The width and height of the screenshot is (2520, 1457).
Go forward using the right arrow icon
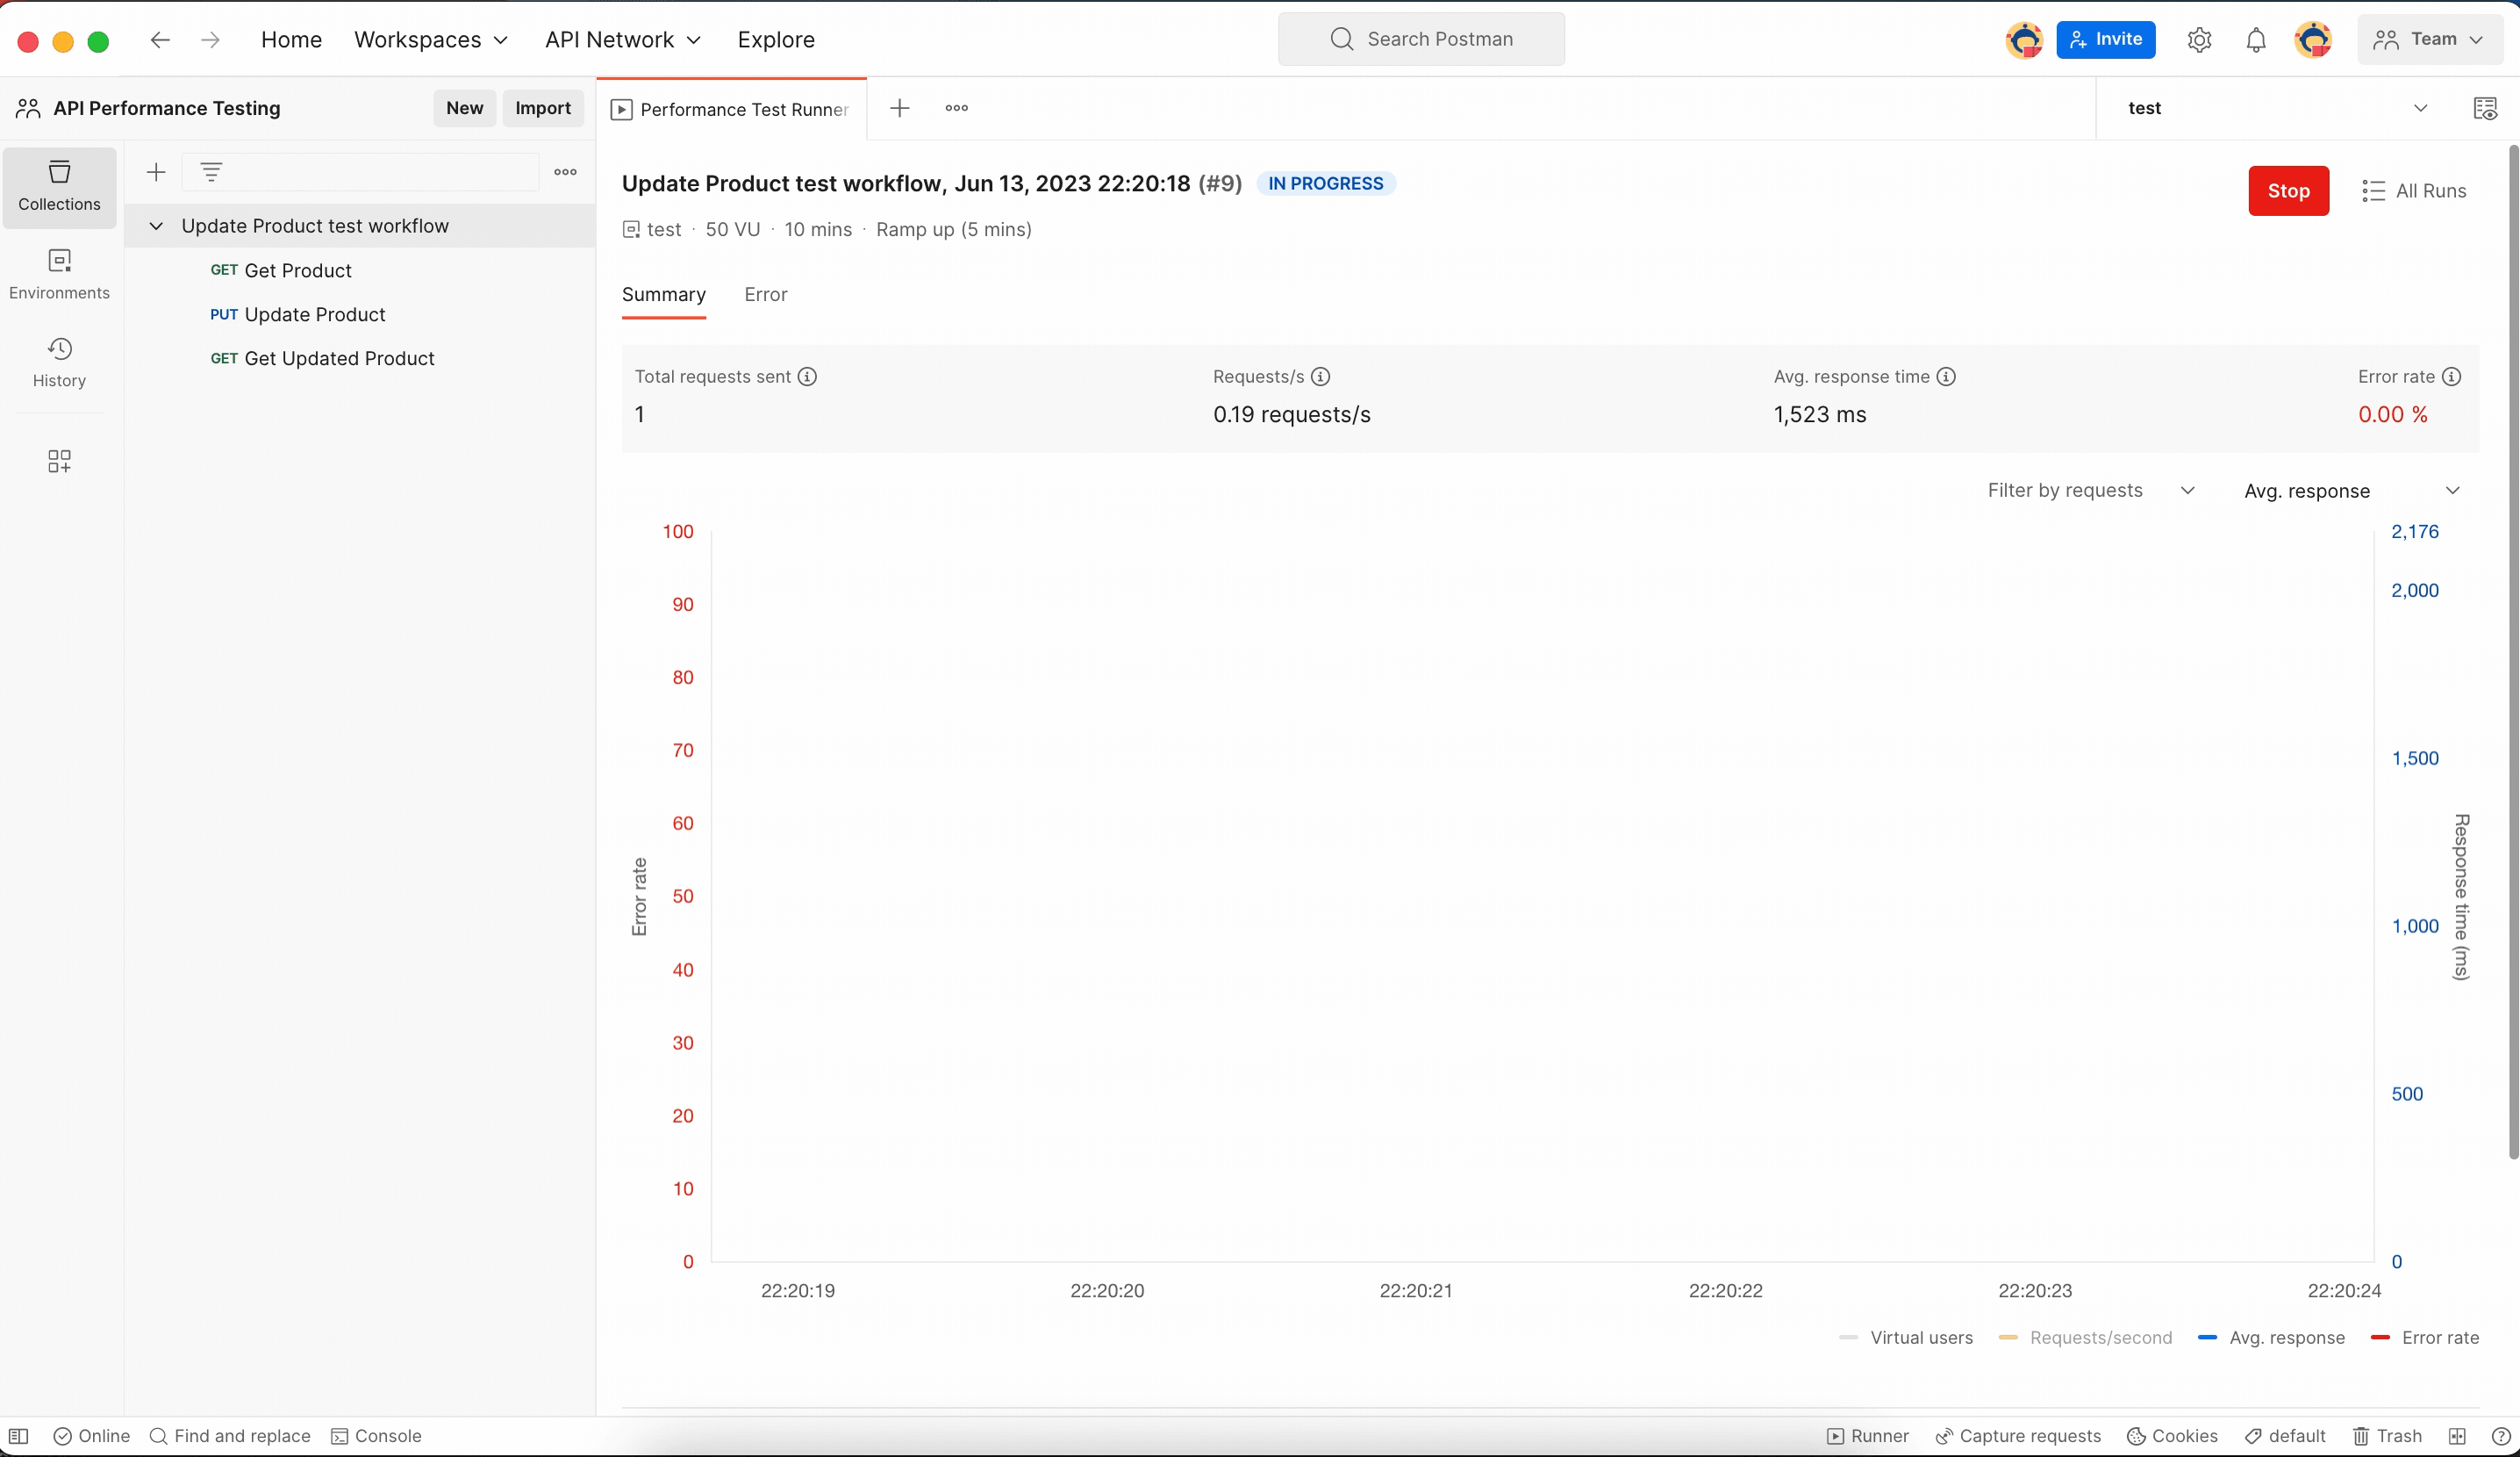point(210,40)
